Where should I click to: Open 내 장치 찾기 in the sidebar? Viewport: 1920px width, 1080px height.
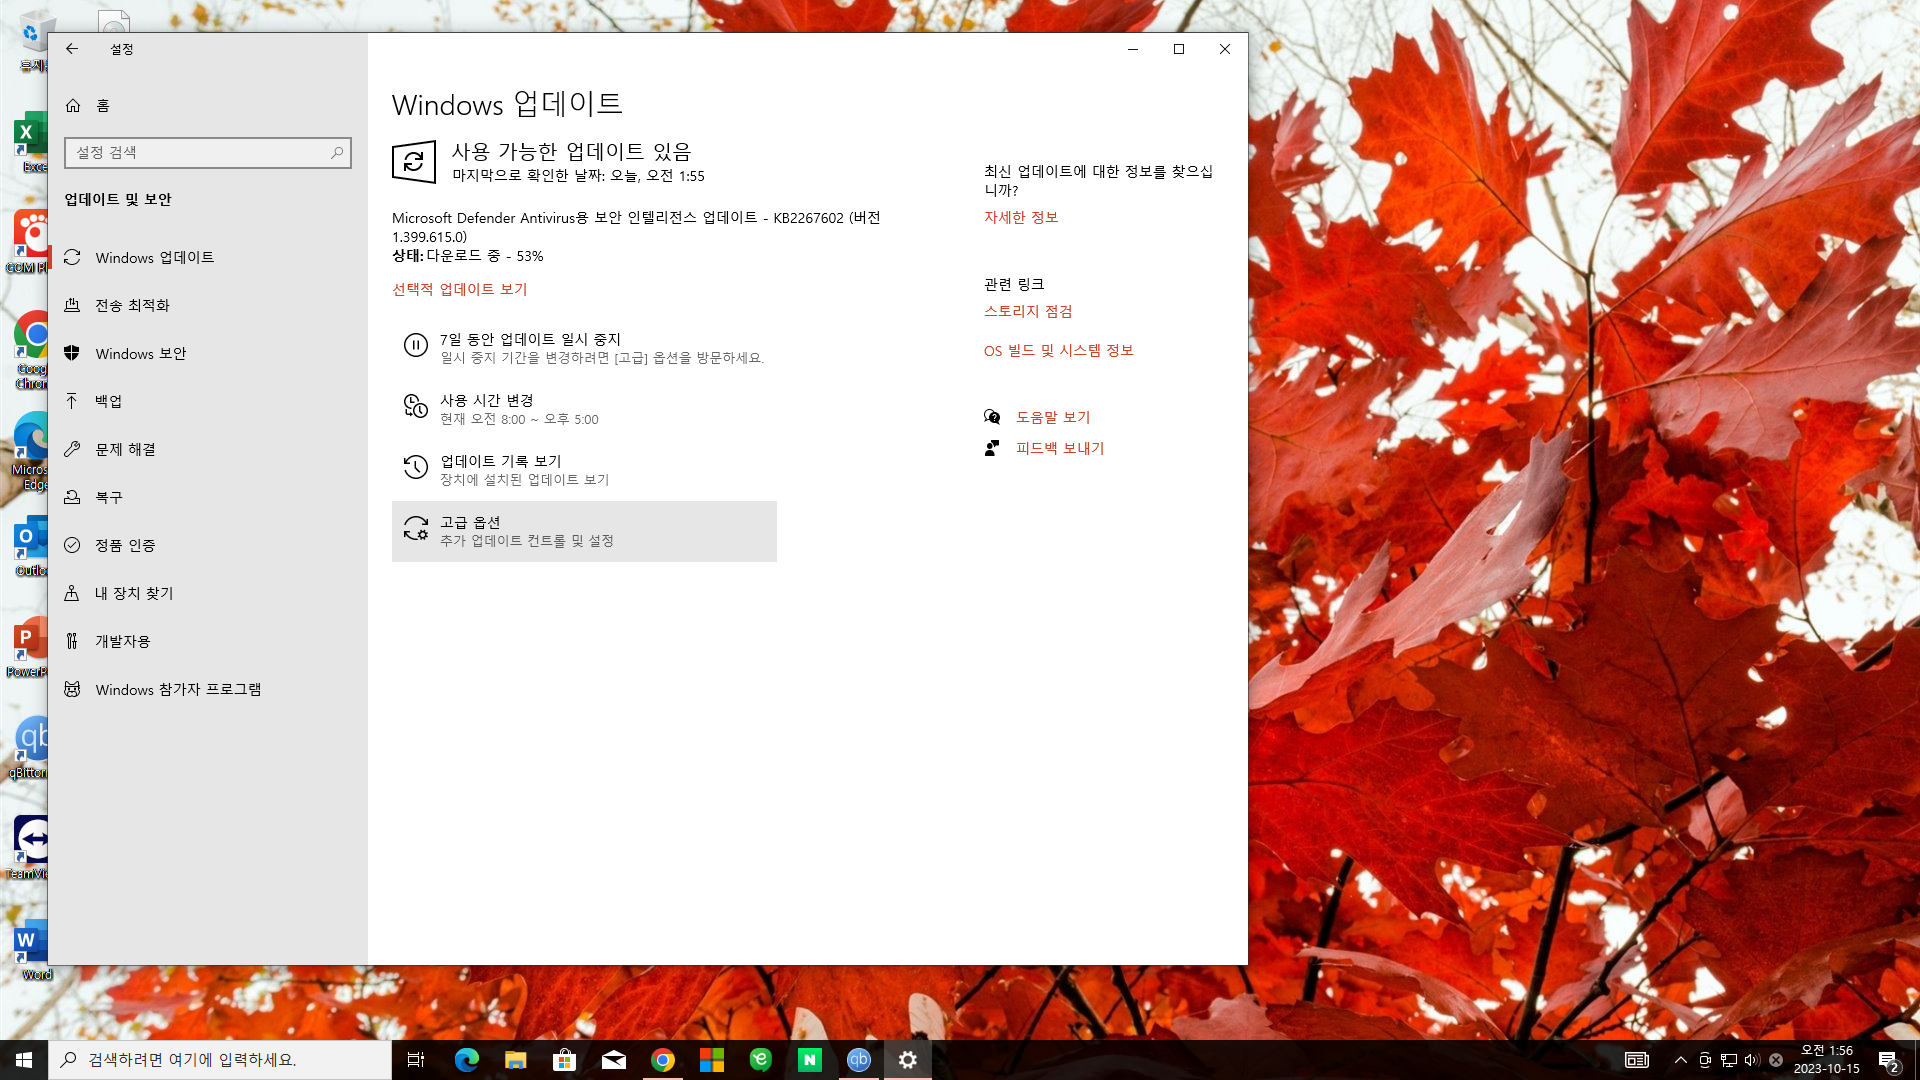click(x=207, y=593)
